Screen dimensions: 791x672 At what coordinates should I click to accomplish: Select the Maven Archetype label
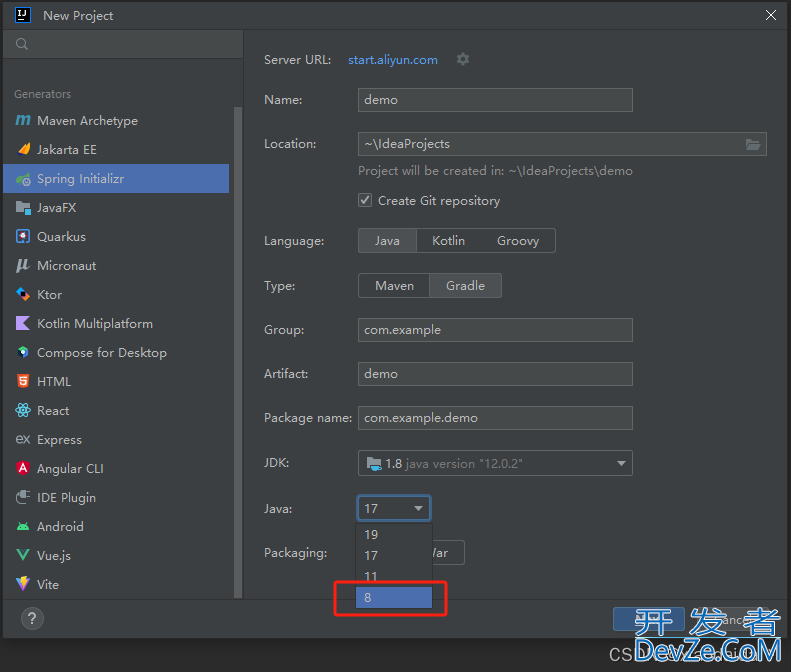pos(87,121)
